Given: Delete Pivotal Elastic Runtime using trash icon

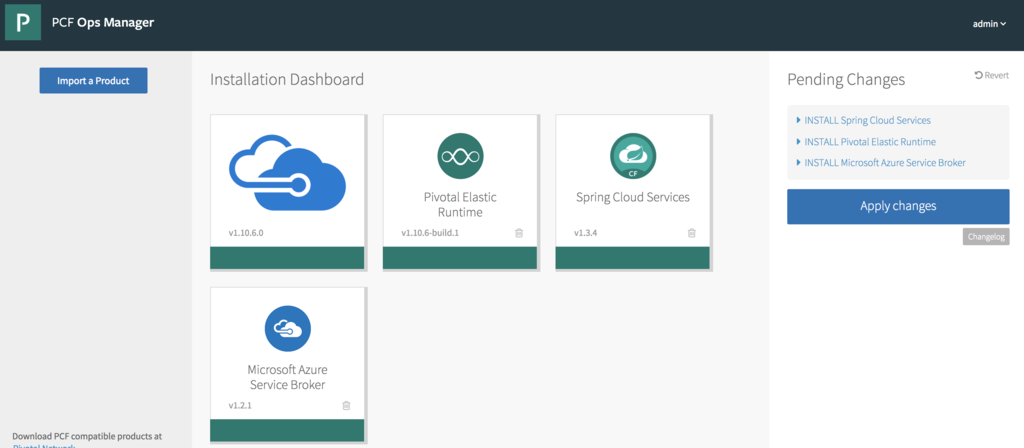Looking at the screenshot, I should point(518,233).
